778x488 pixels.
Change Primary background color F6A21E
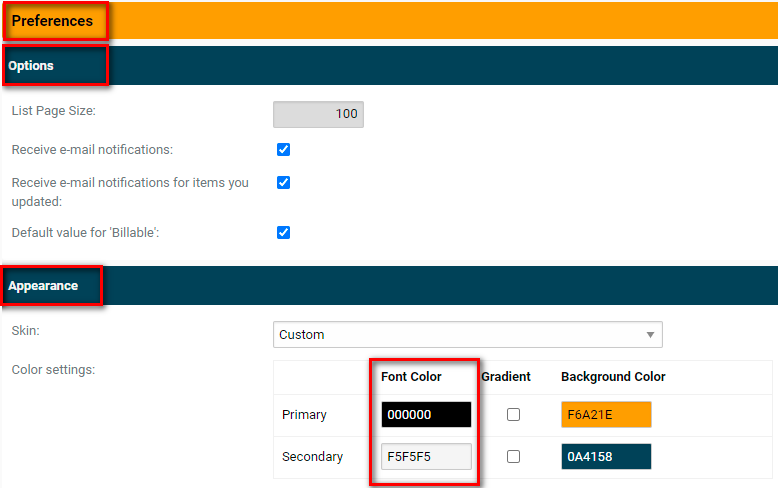(606, 415)
